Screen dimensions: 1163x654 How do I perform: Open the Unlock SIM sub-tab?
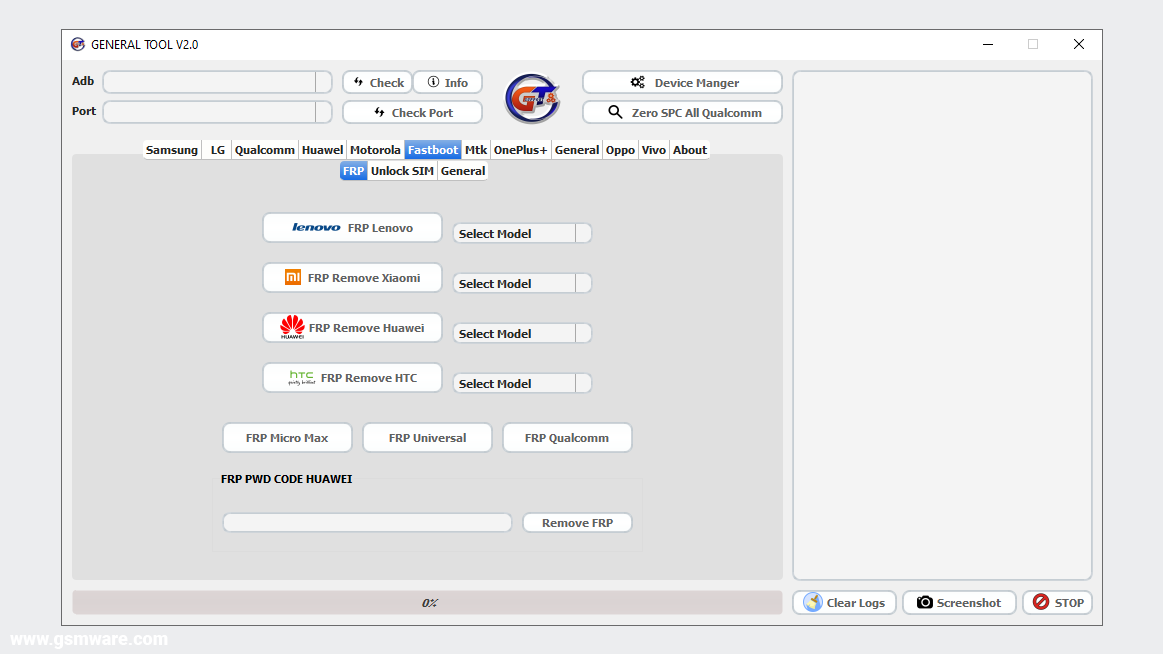coord(402,170)
